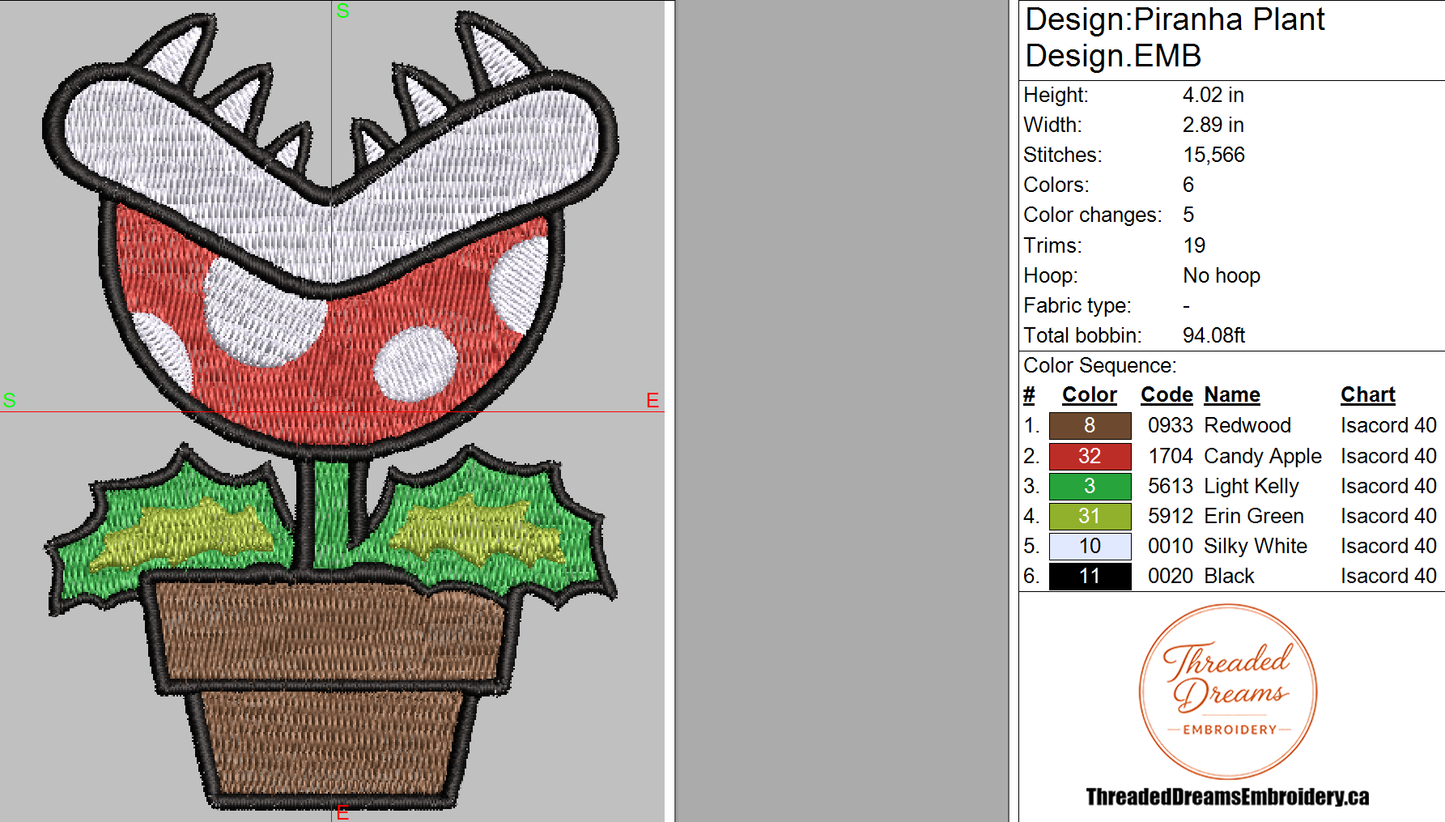The image size is (1445, 822).
Task: Click the Redwood color swatch numbered 8
Action: pyautogui.click(x=1090, y=426)
